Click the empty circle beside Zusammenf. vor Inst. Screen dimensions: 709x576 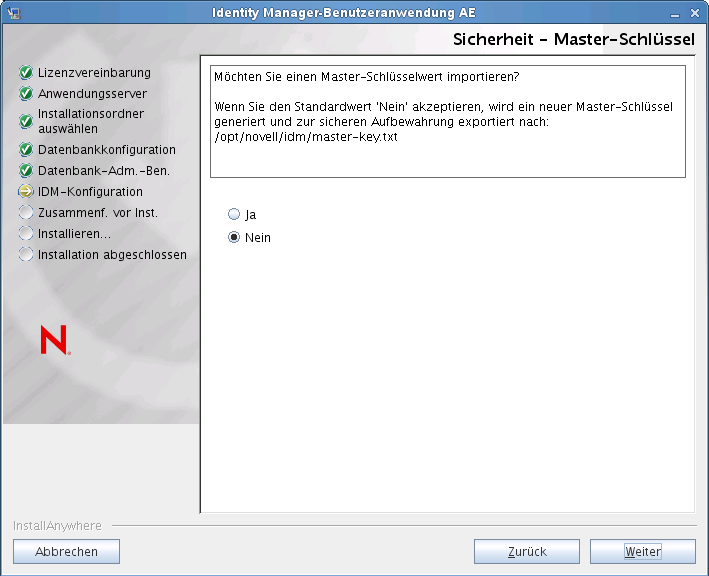tap(26, 212)
